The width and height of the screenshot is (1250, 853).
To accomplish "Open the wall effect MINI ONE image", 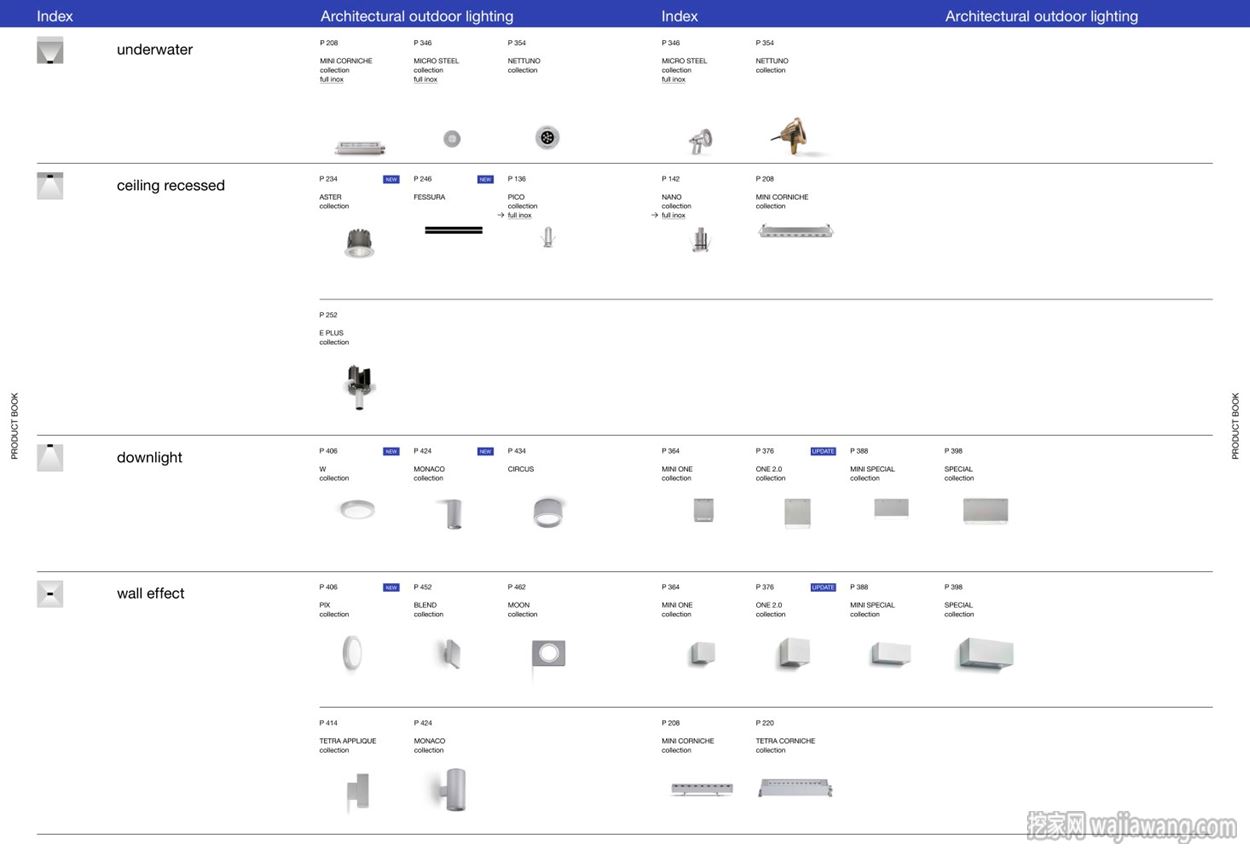I will (701, 655).
